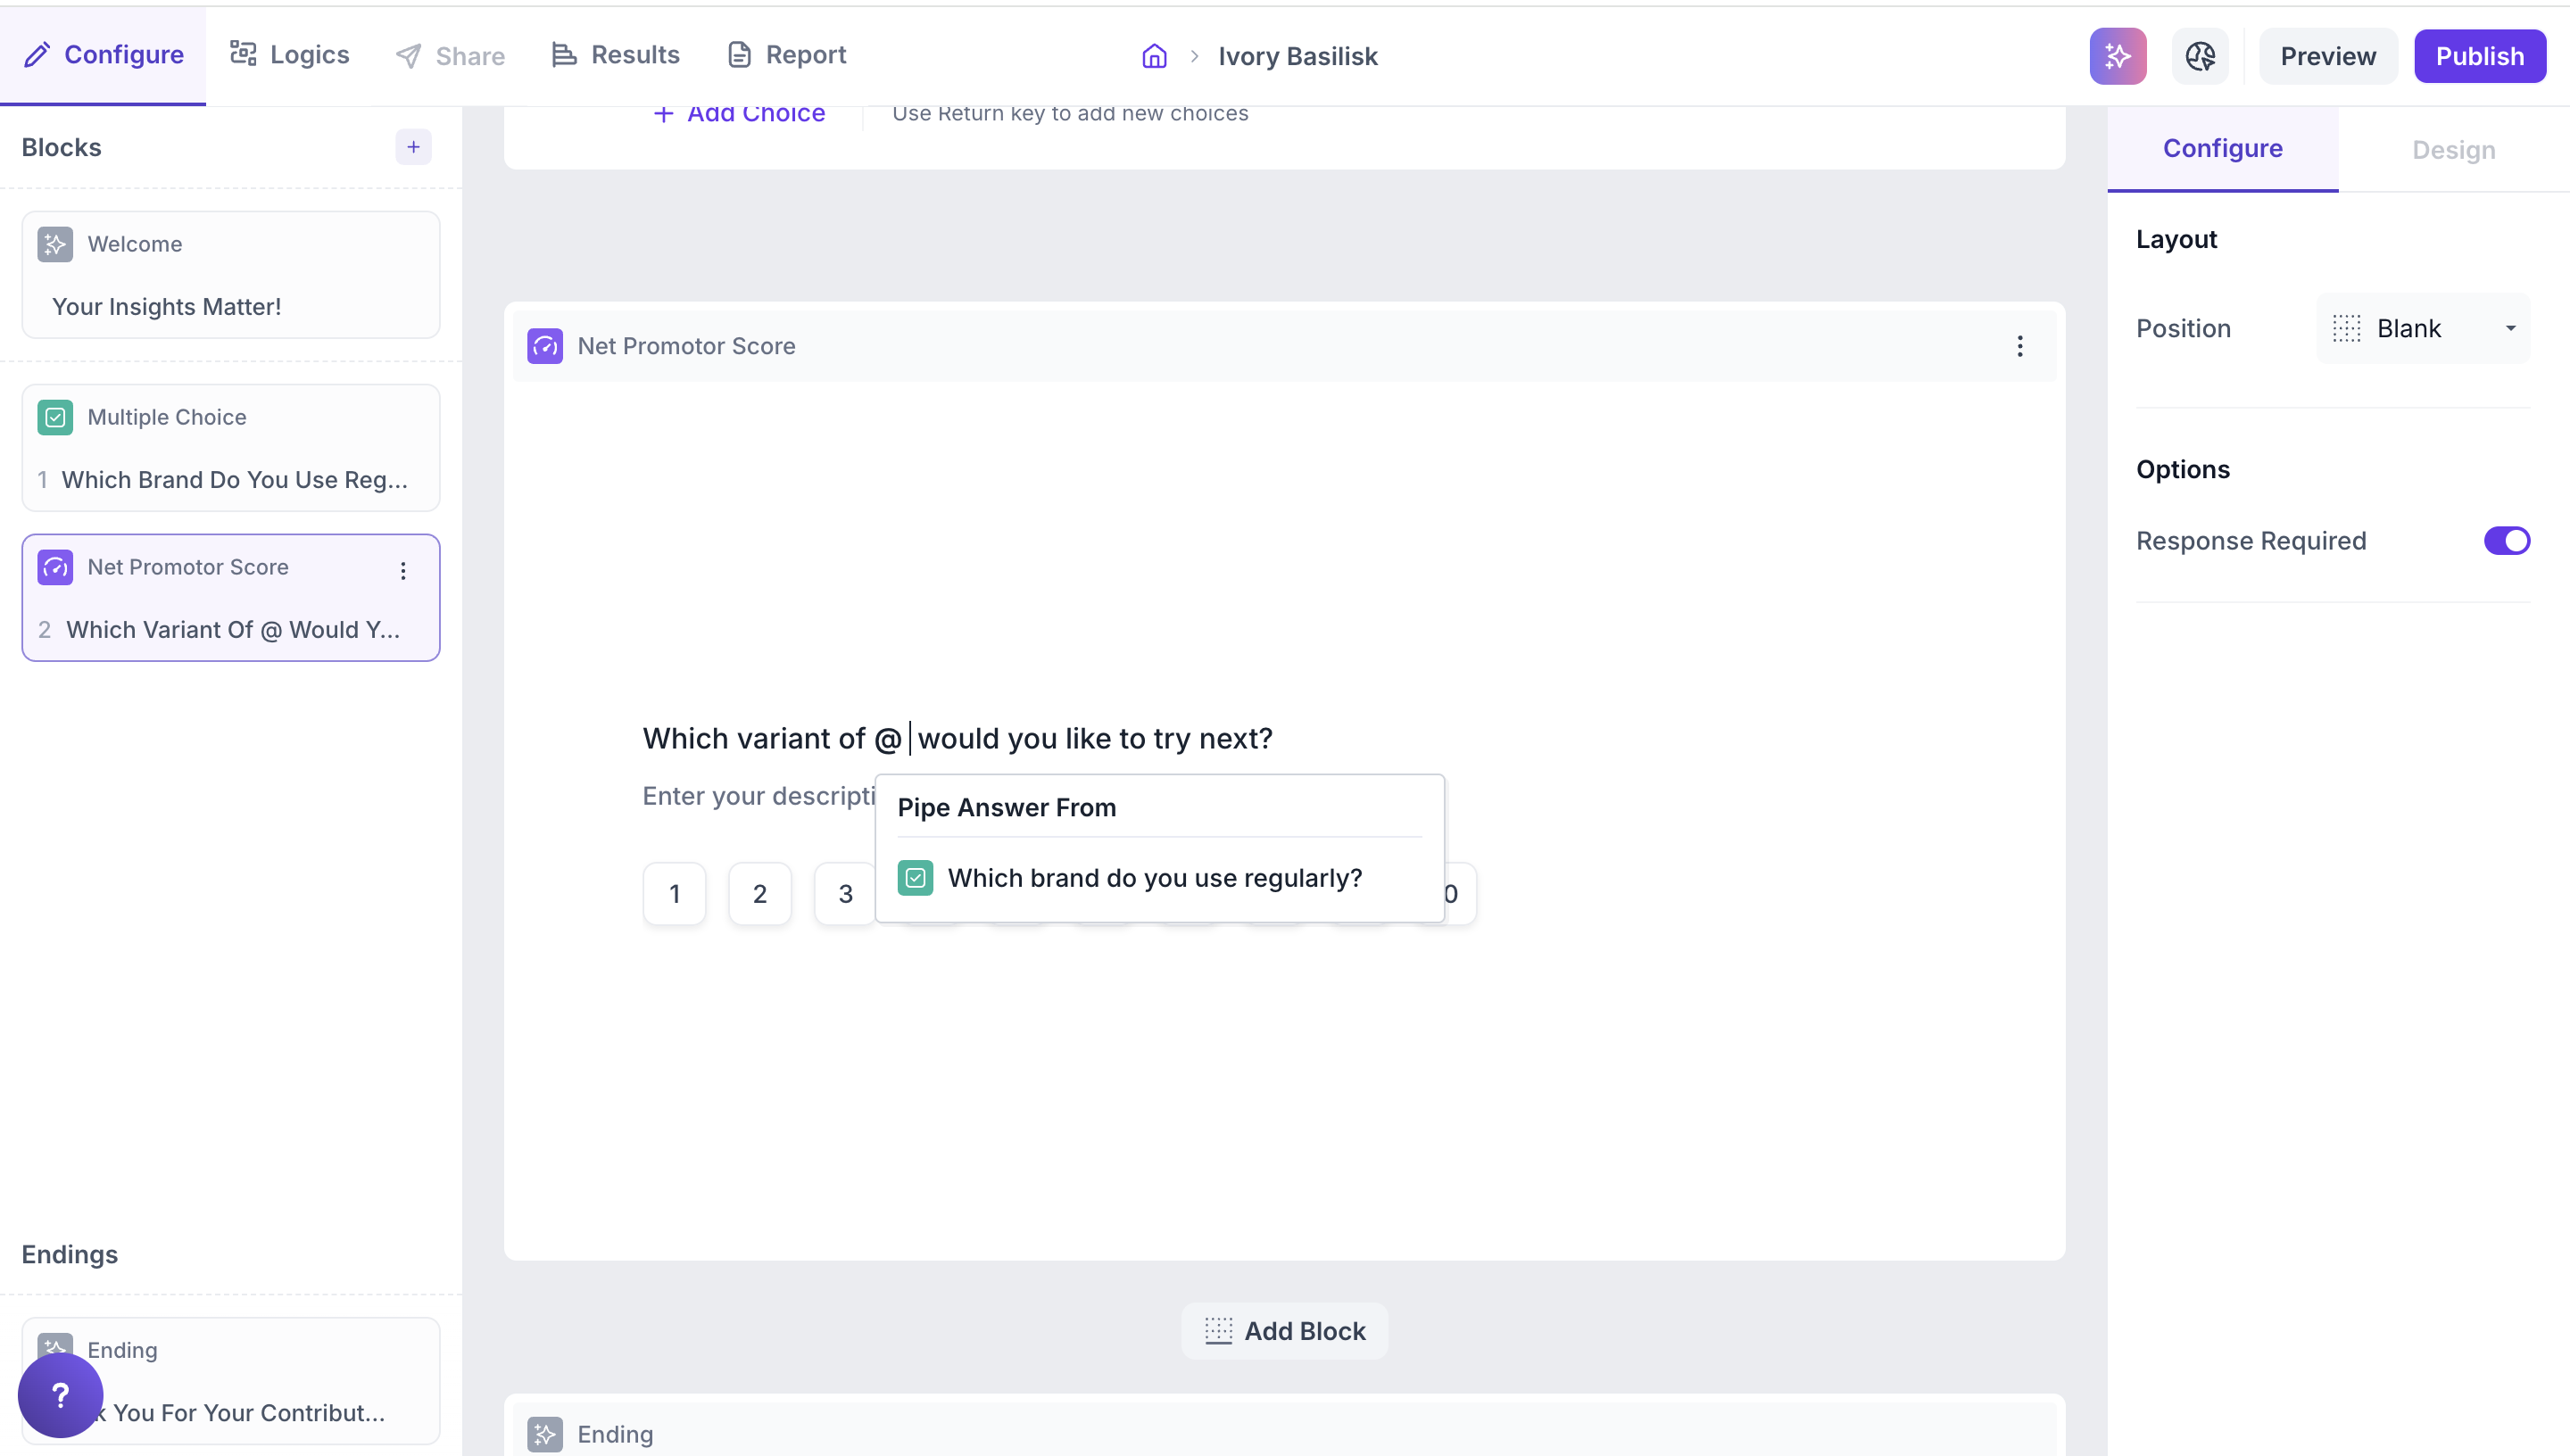Switch to the Design tab
Image resolution: width=2570 pixels, height=1456 pixels.
2453,150
